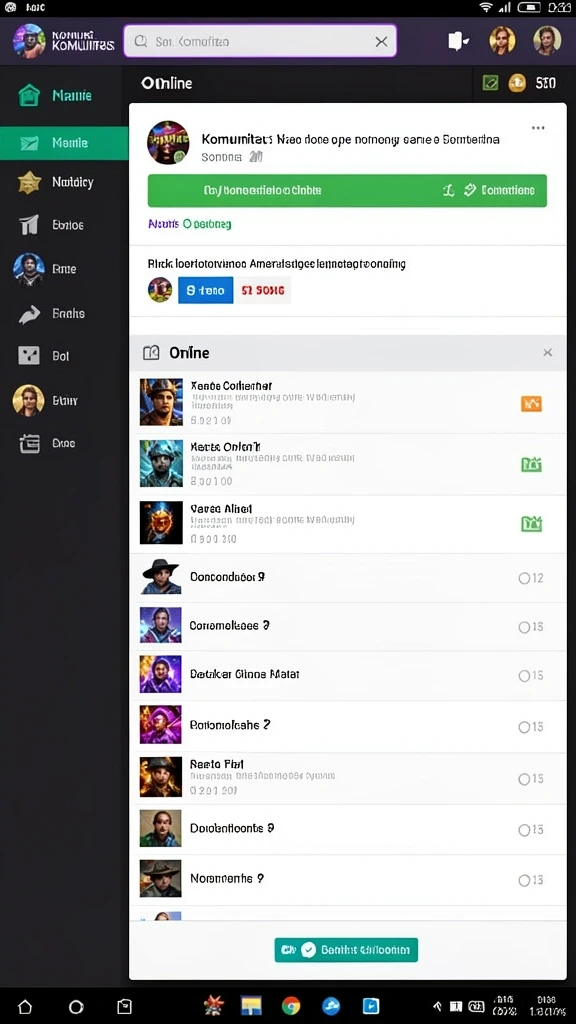
Task: Click green badge on Saves Alinel row
Action: 531,524
